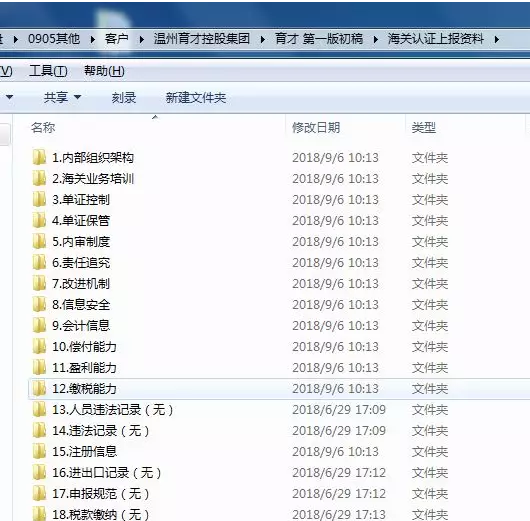Open the 1.内部组织架构 folder icon

[40, 158]
